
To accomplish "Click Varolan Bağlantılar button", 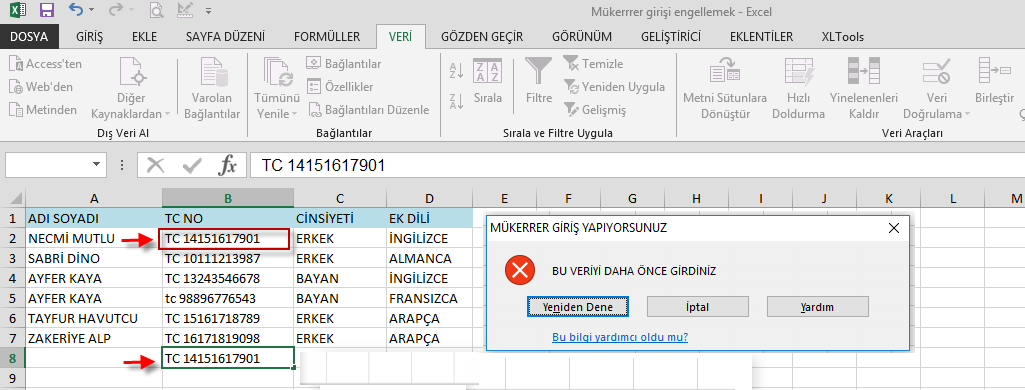I will pos(212,88).
